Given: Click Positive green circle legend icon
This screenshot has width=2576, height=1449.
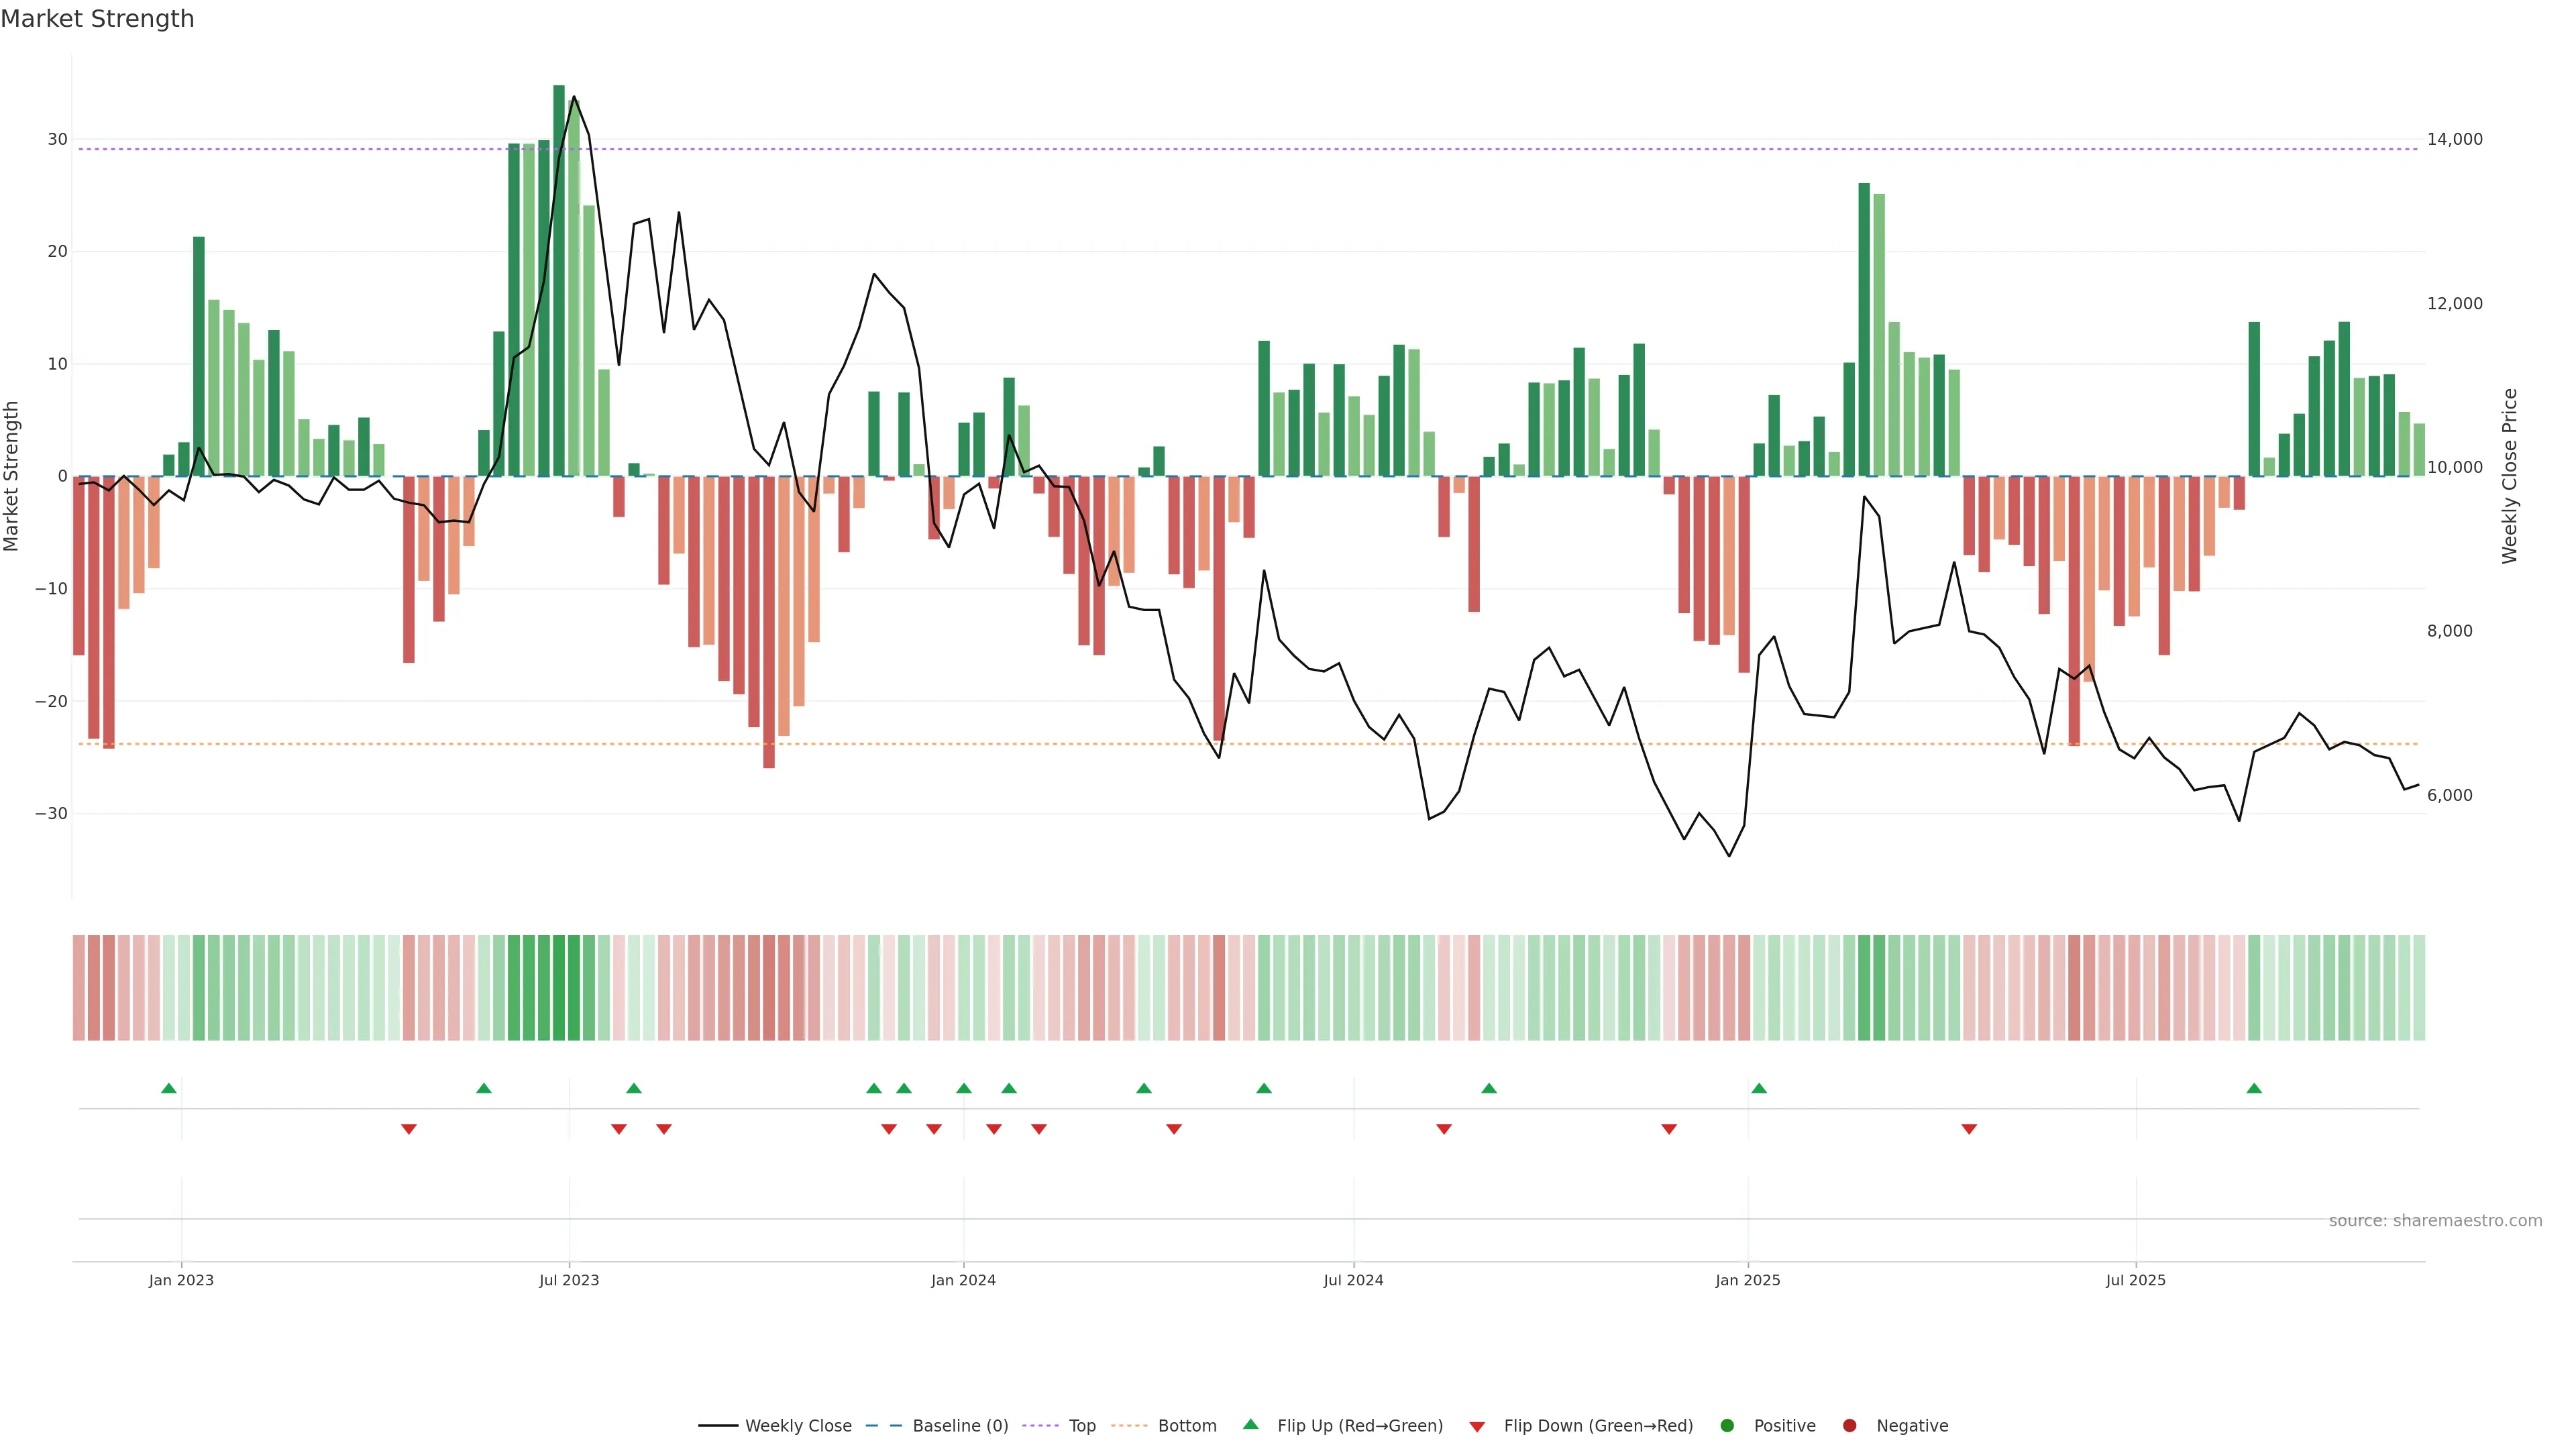Looking at the screenshot, I should coord(1727,1426).
